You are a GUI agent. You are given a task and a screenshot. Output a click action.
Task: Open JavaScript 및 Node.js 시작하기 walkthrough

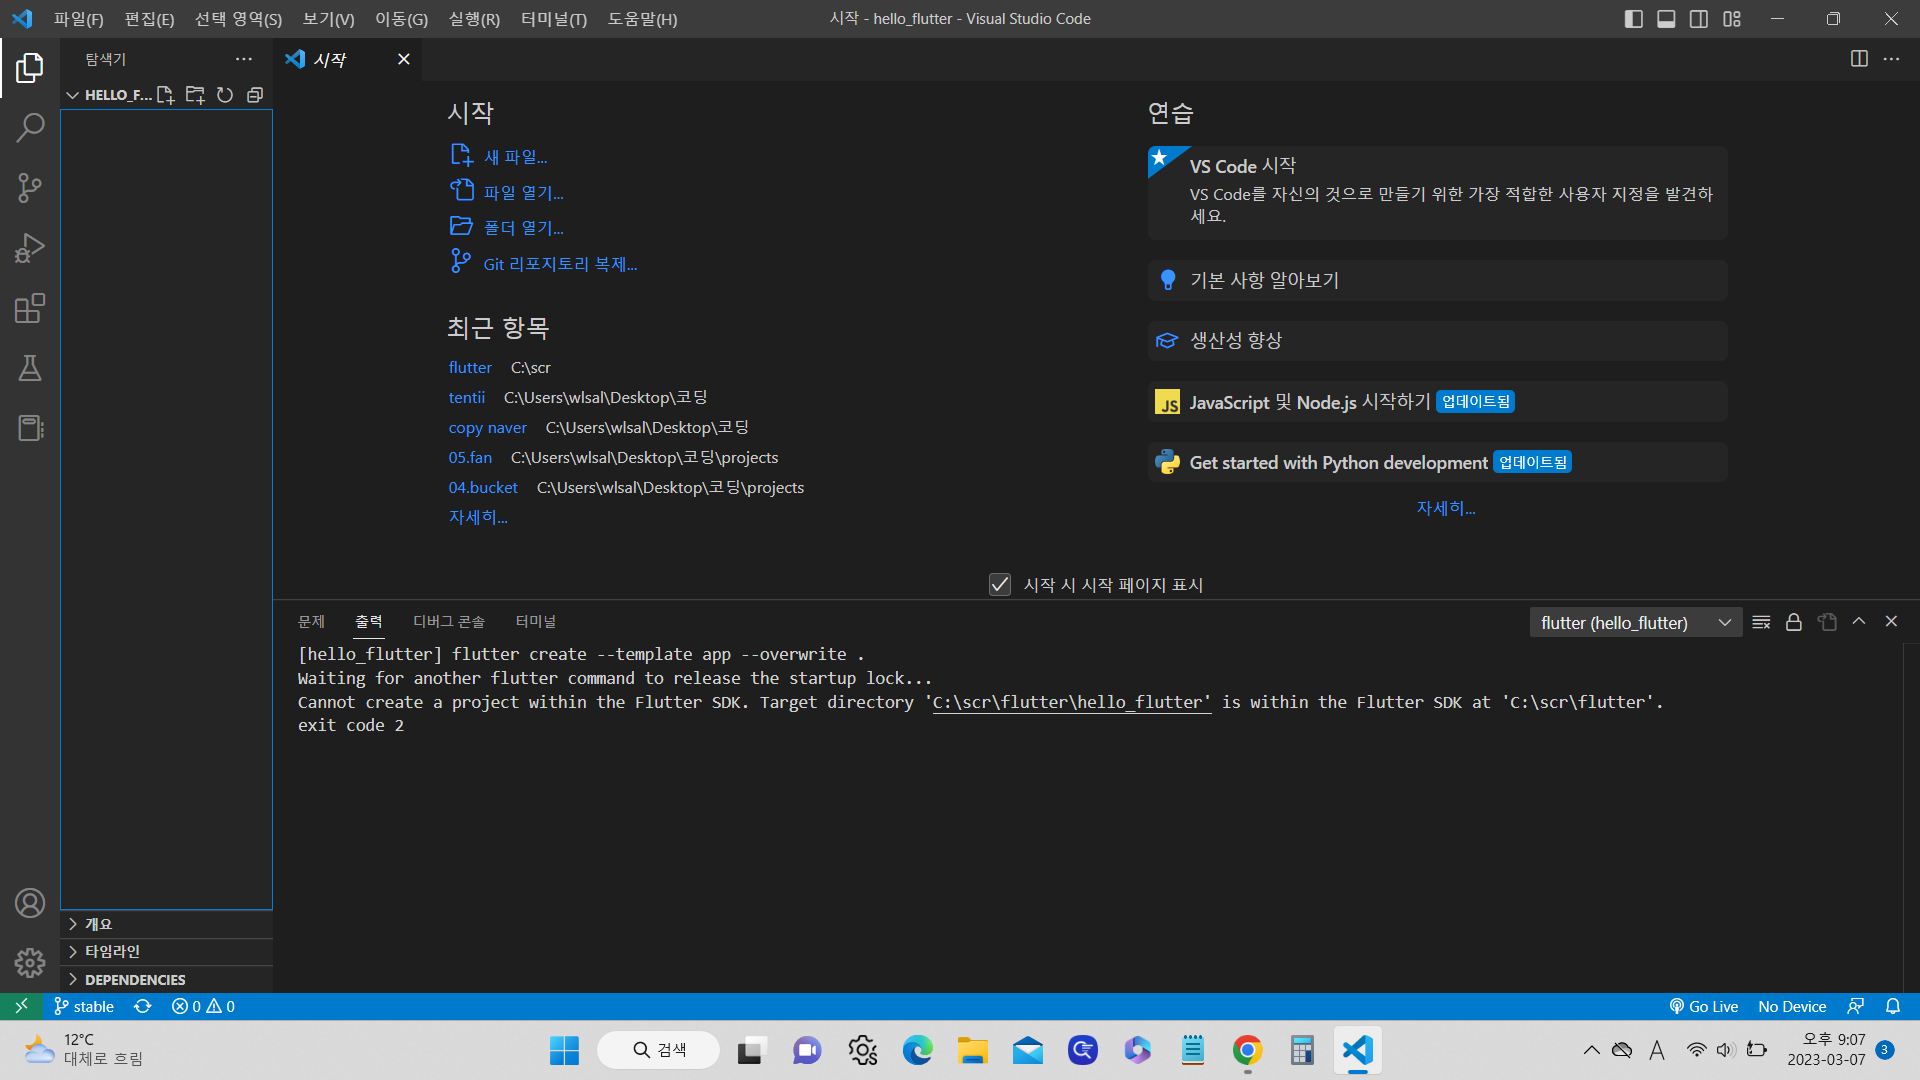coord(1437,402)
